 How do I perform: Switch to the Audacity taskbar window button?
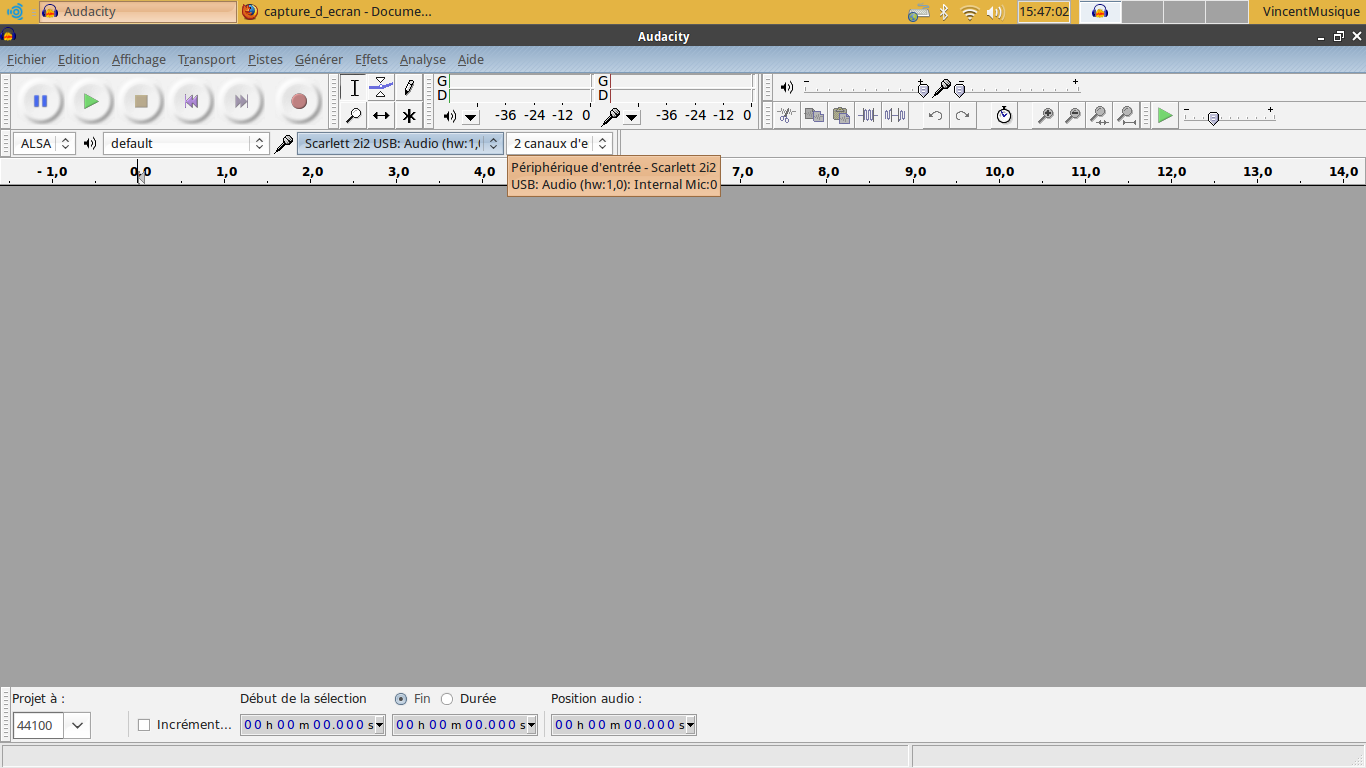[138, 12]
